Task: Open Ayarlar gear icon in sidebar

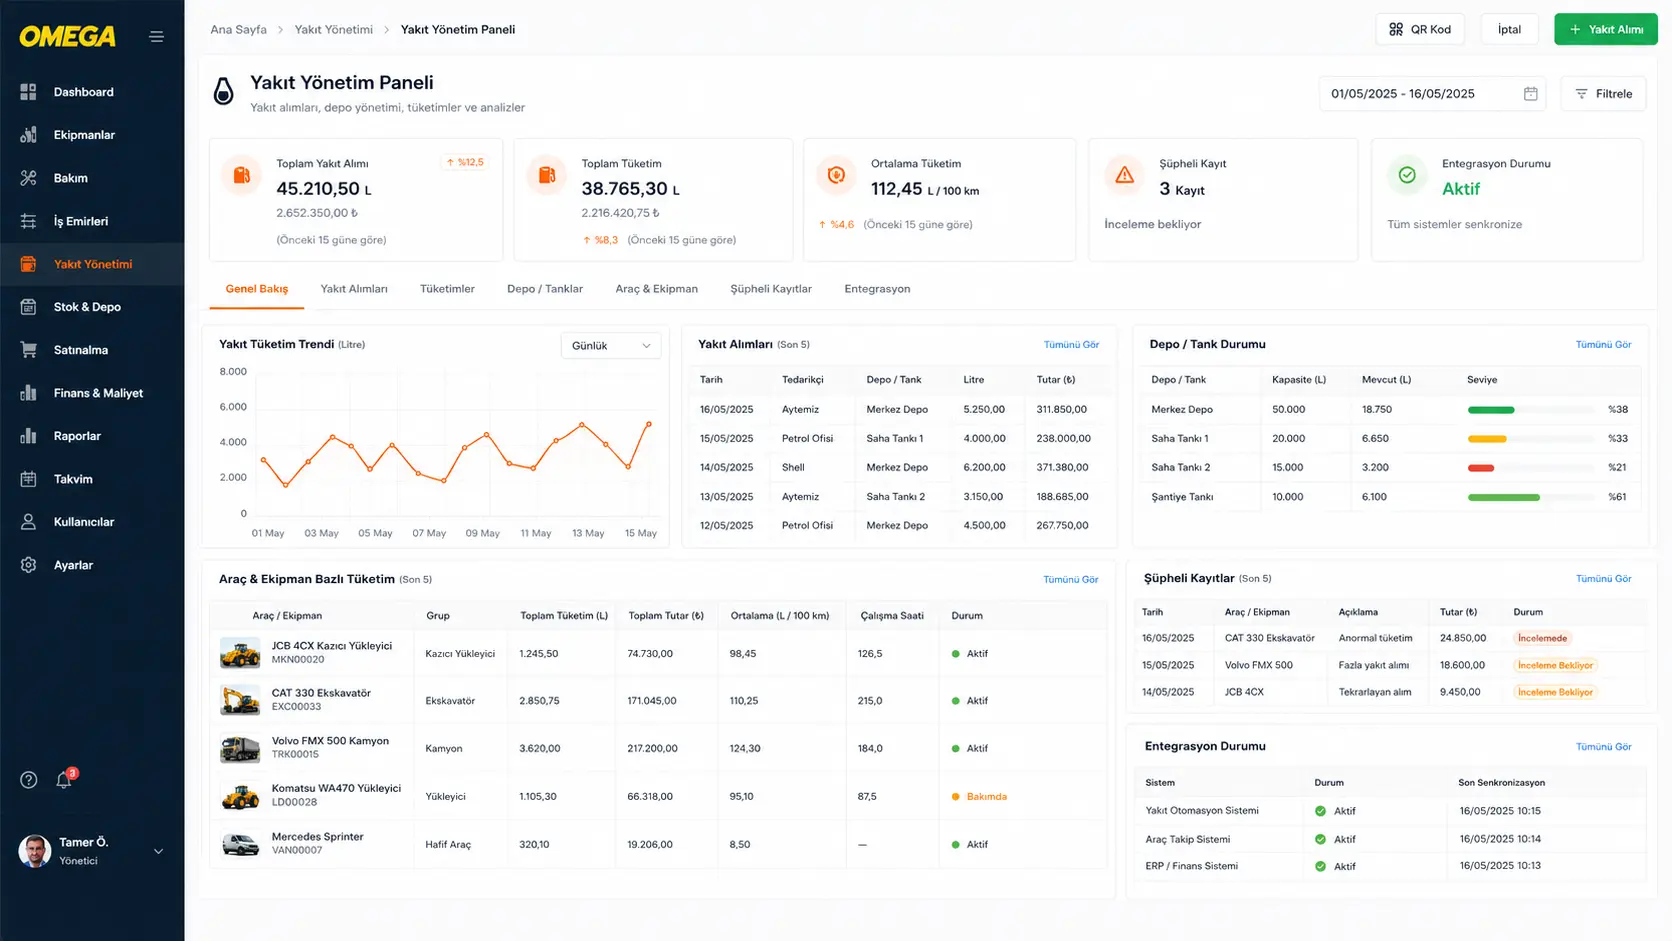Action: (x=28, y=565)
